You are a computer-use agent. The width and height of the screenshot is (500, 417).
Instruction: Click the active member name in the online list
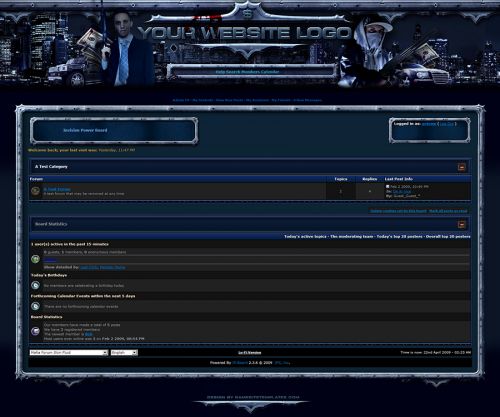click(50, 260)
